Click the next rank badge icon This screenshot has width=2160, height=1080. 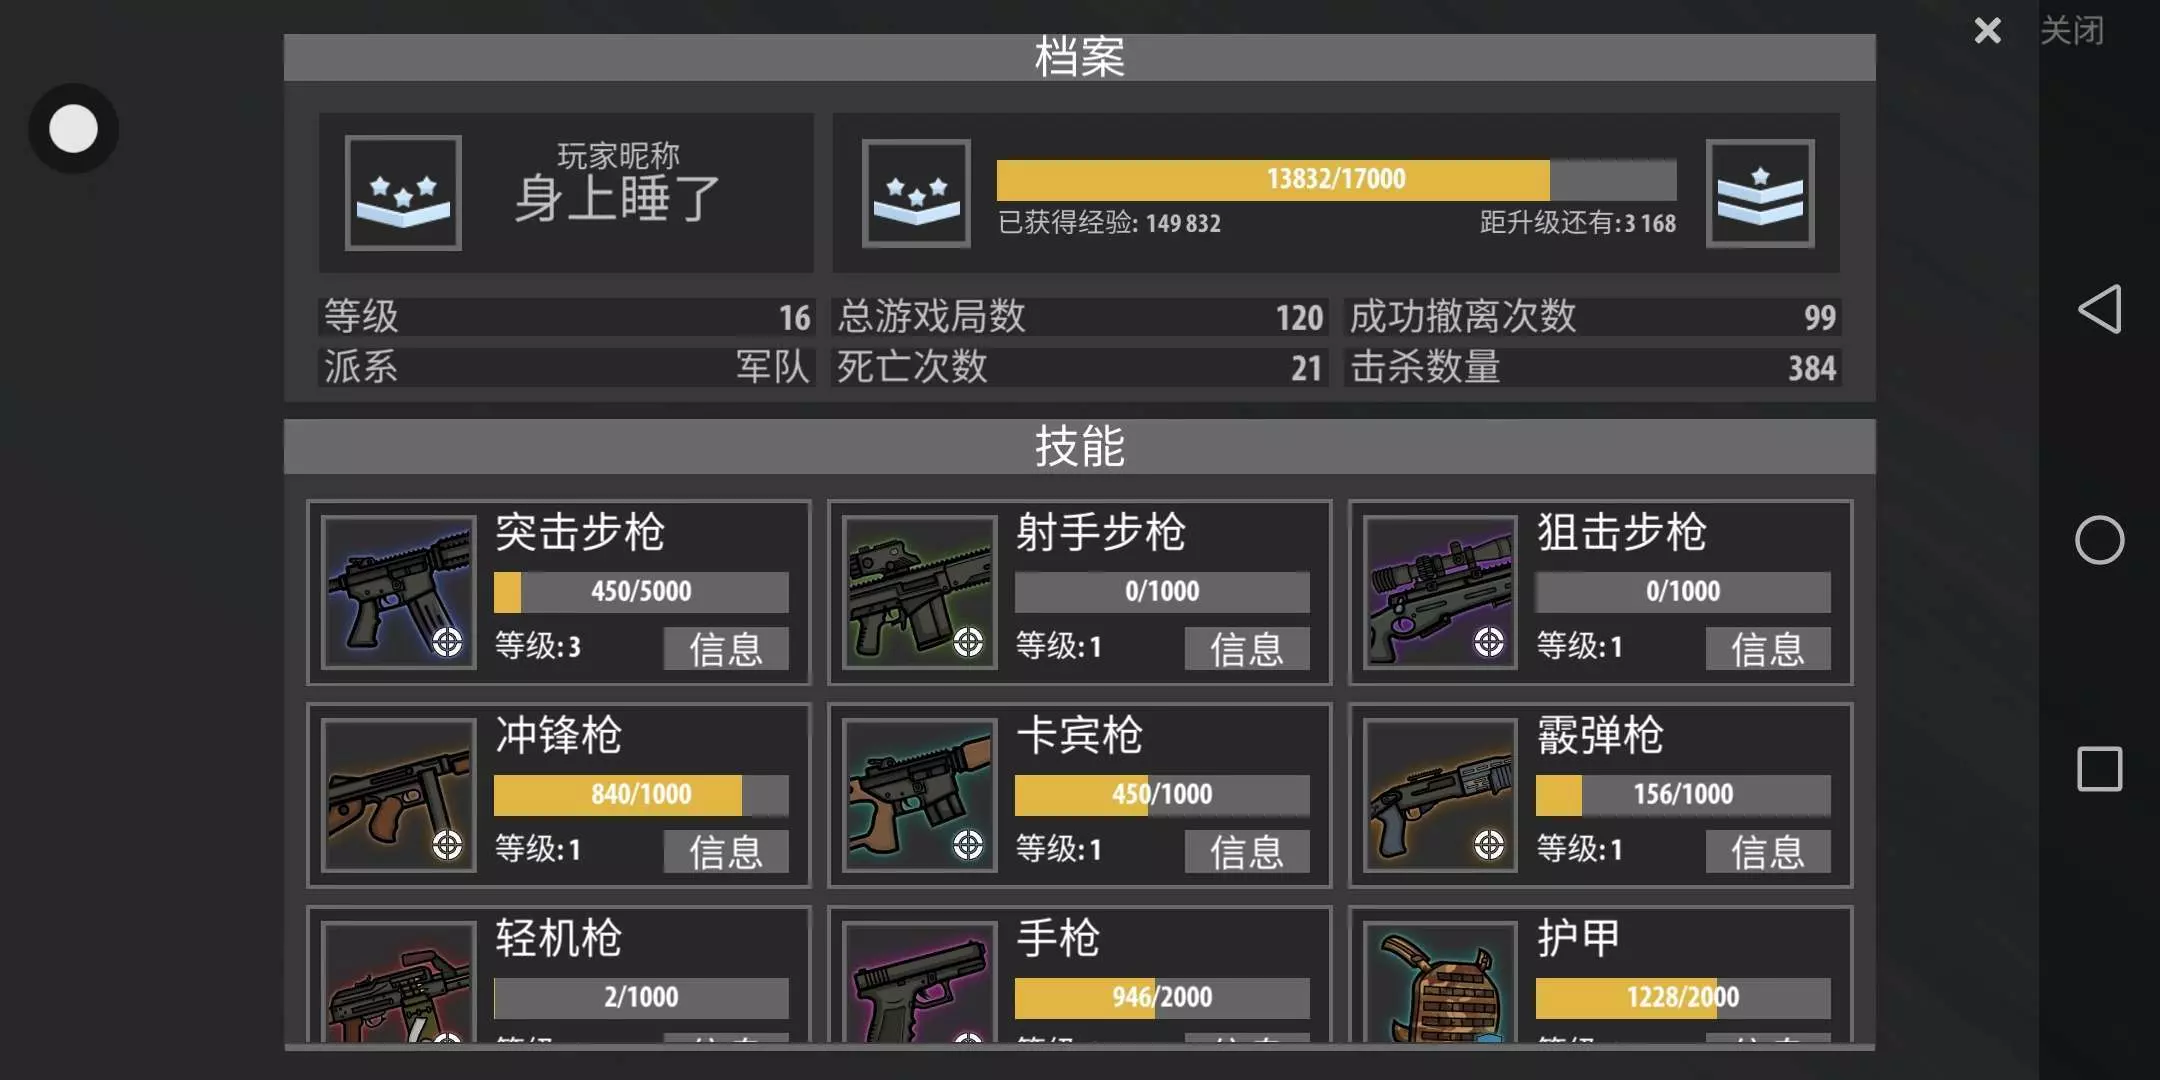[1760, 193]
